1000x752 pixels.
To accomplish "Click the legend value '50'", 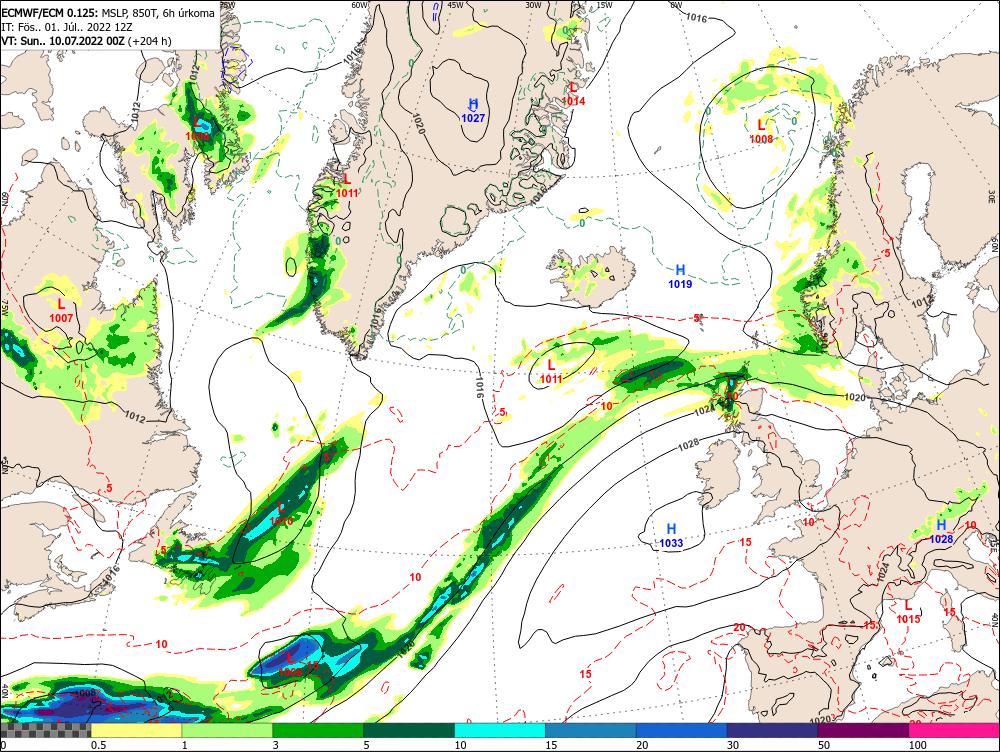I will click(x=825, y=745).
